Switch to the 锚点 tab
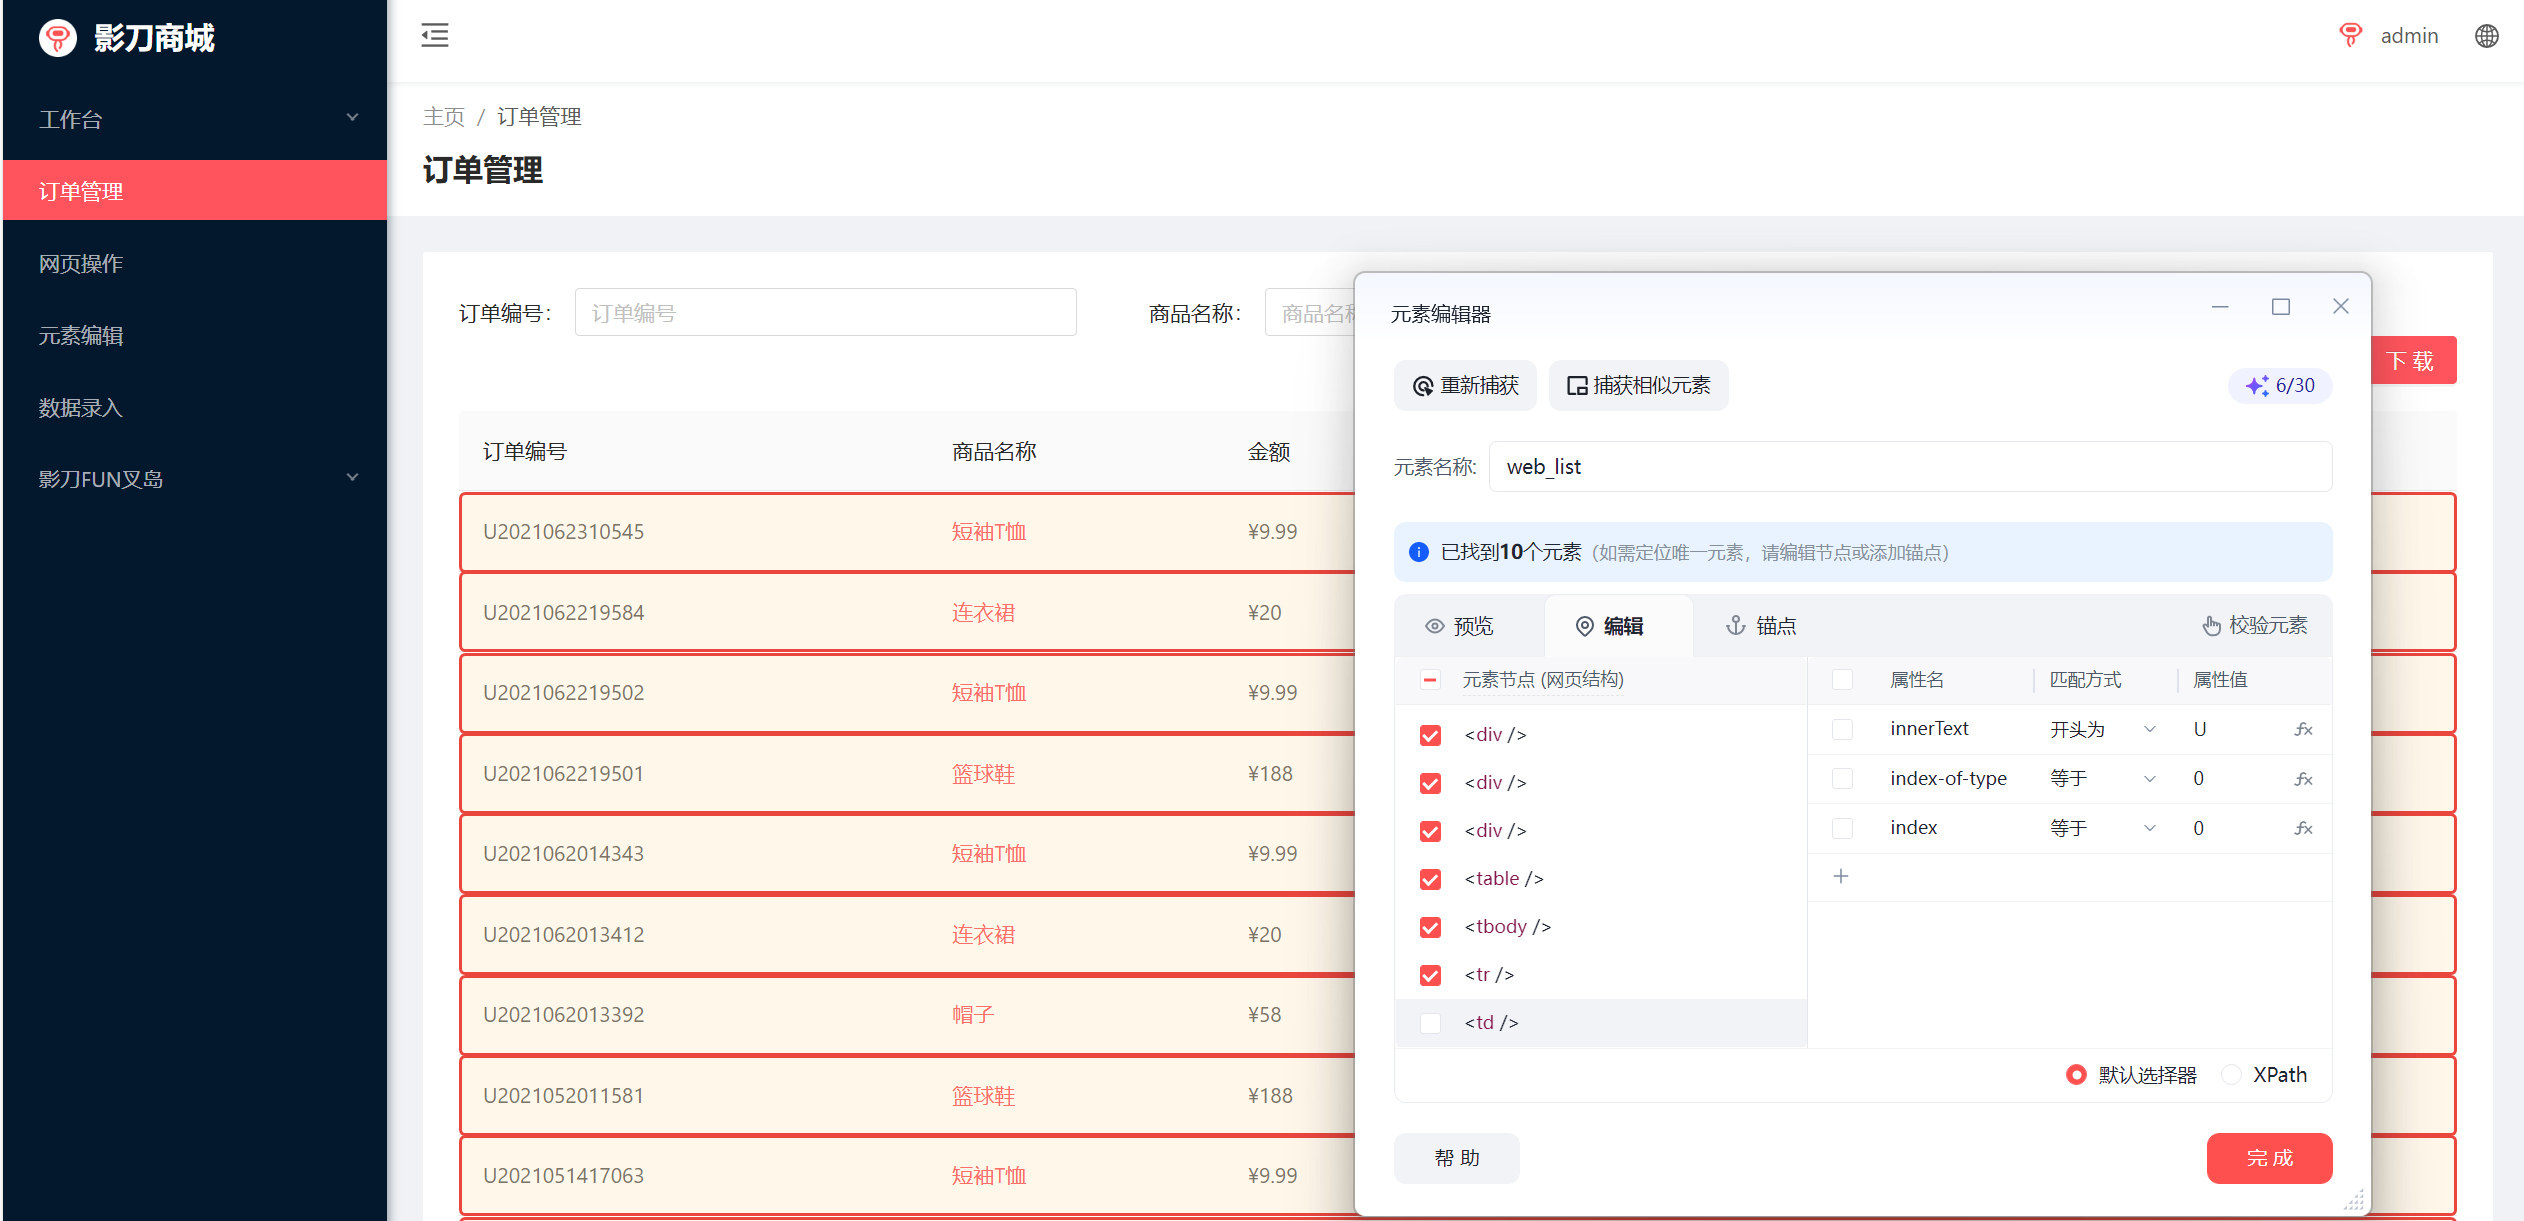 click(1761, 626)
